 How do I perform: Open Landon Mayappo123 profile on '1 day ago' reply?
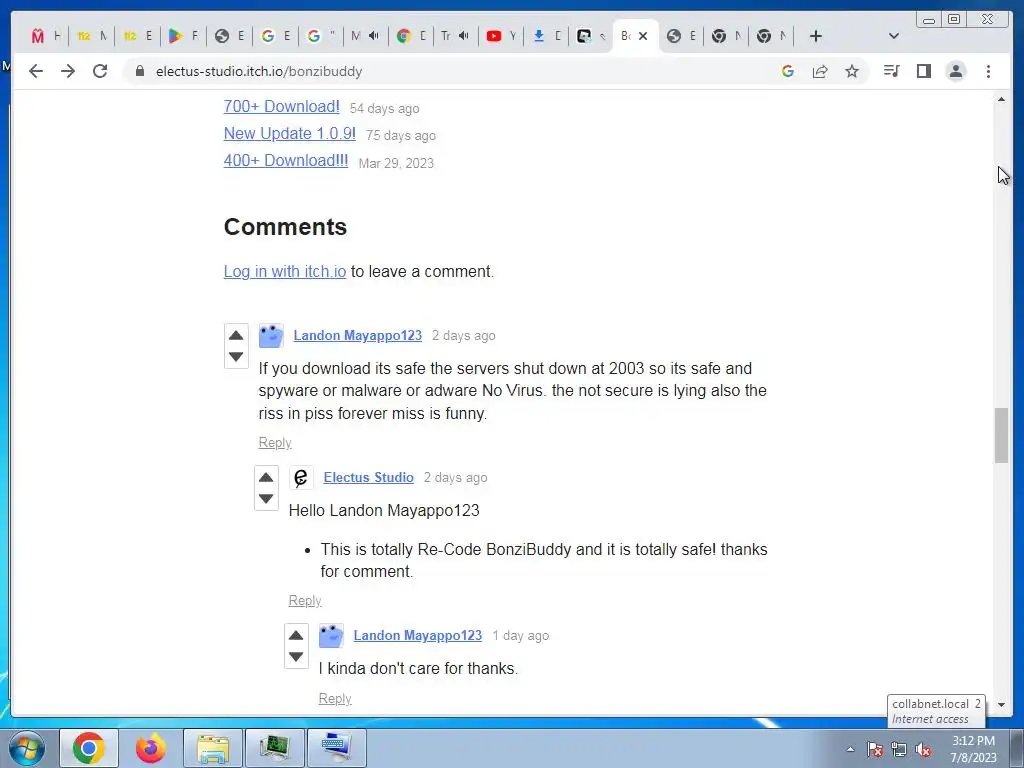tap(418, 635)
